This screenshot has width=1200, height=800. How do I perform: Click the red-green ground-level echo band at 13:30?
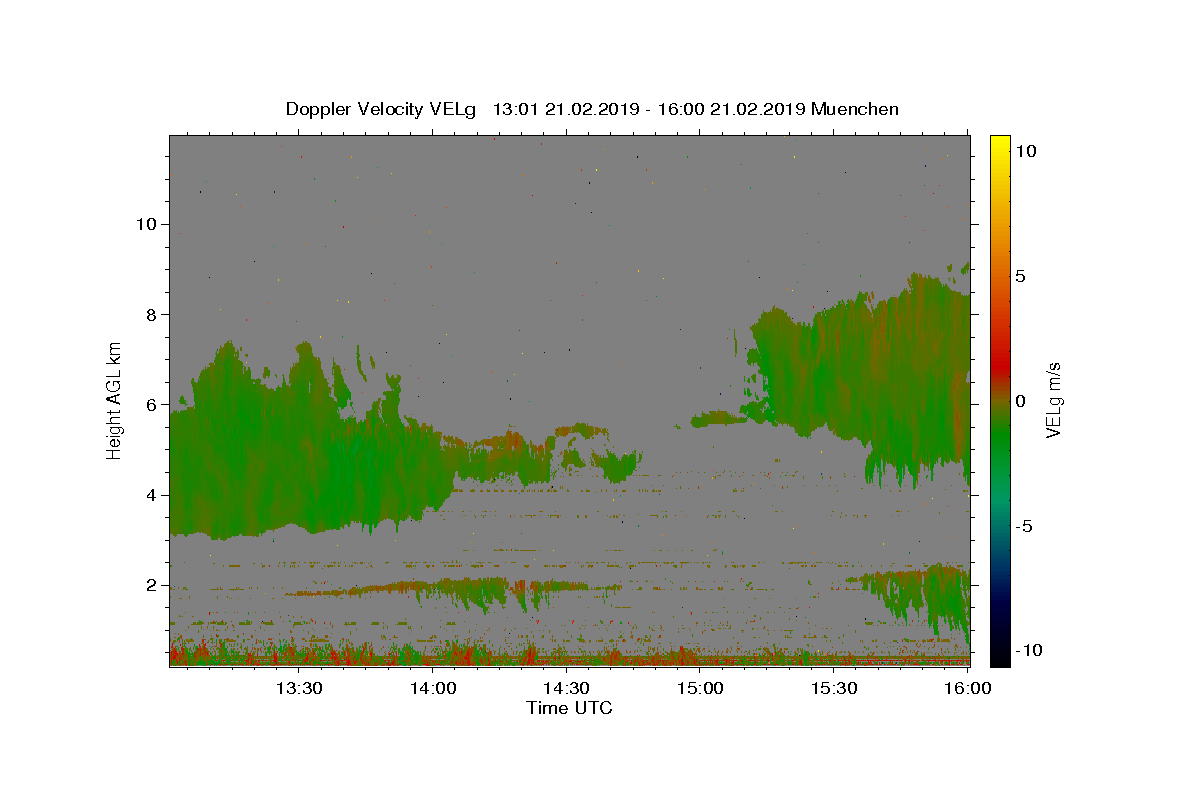[x=299, y=655]
